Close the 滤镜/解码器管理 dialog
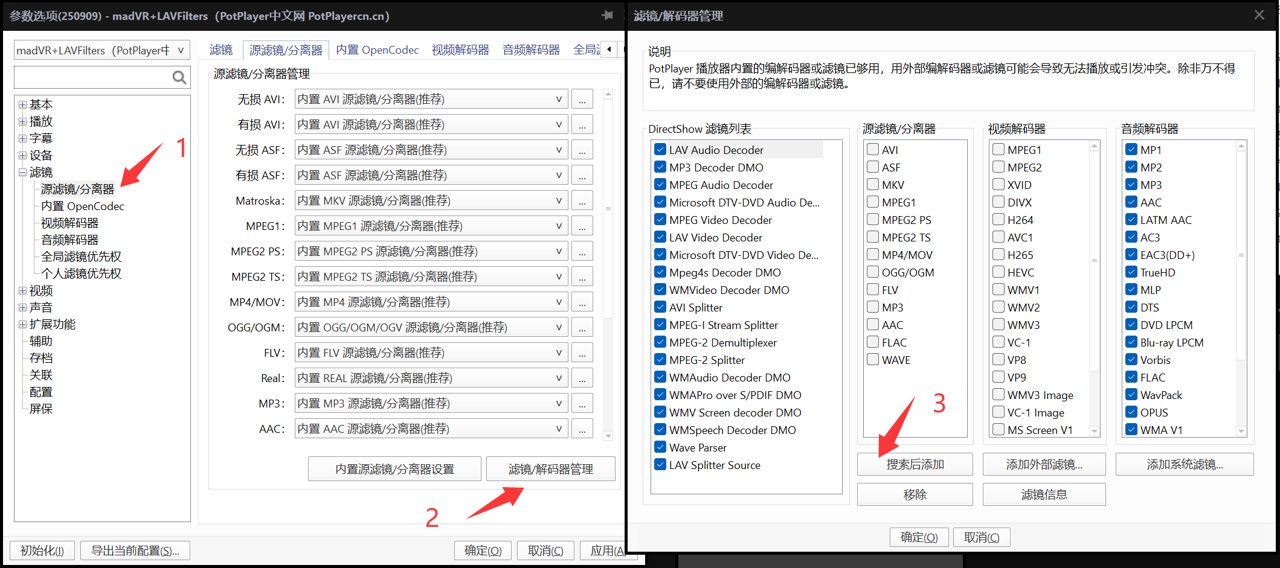Viewport: 1280px width, 568px height. [1258, 15]
